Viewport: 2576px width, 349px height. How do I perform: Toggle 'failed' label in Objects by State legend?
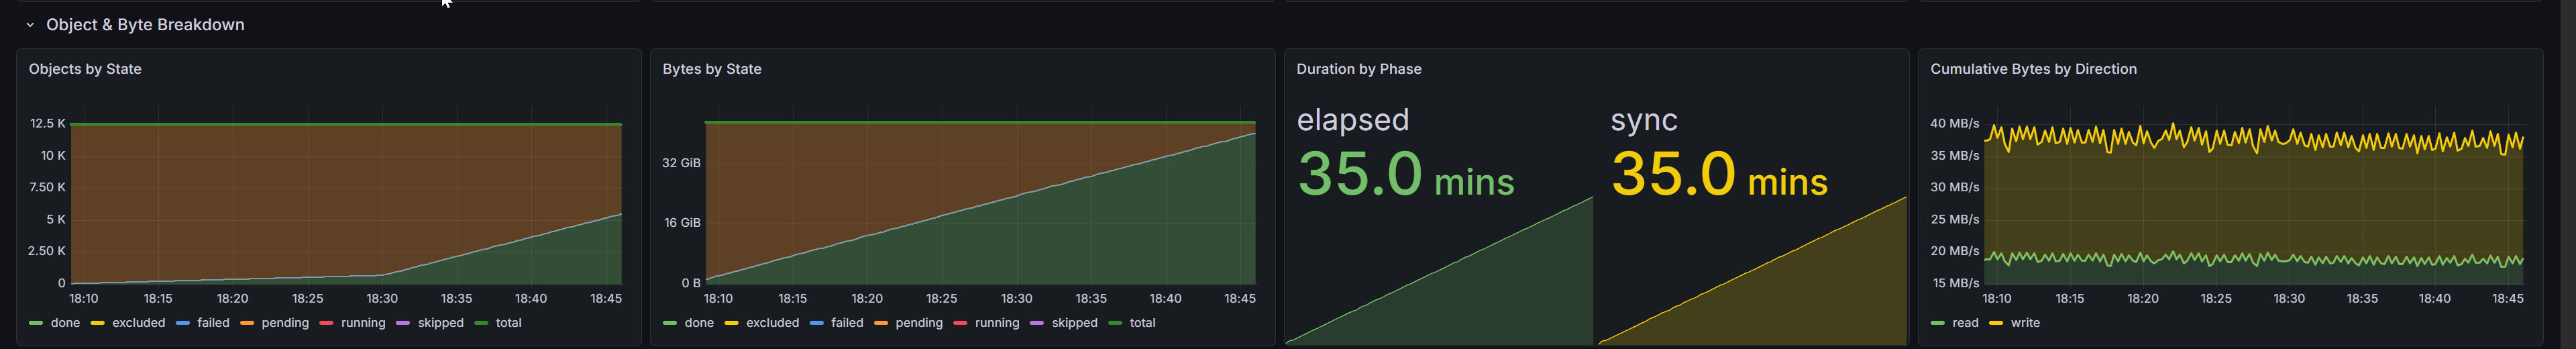click(213, 323)
